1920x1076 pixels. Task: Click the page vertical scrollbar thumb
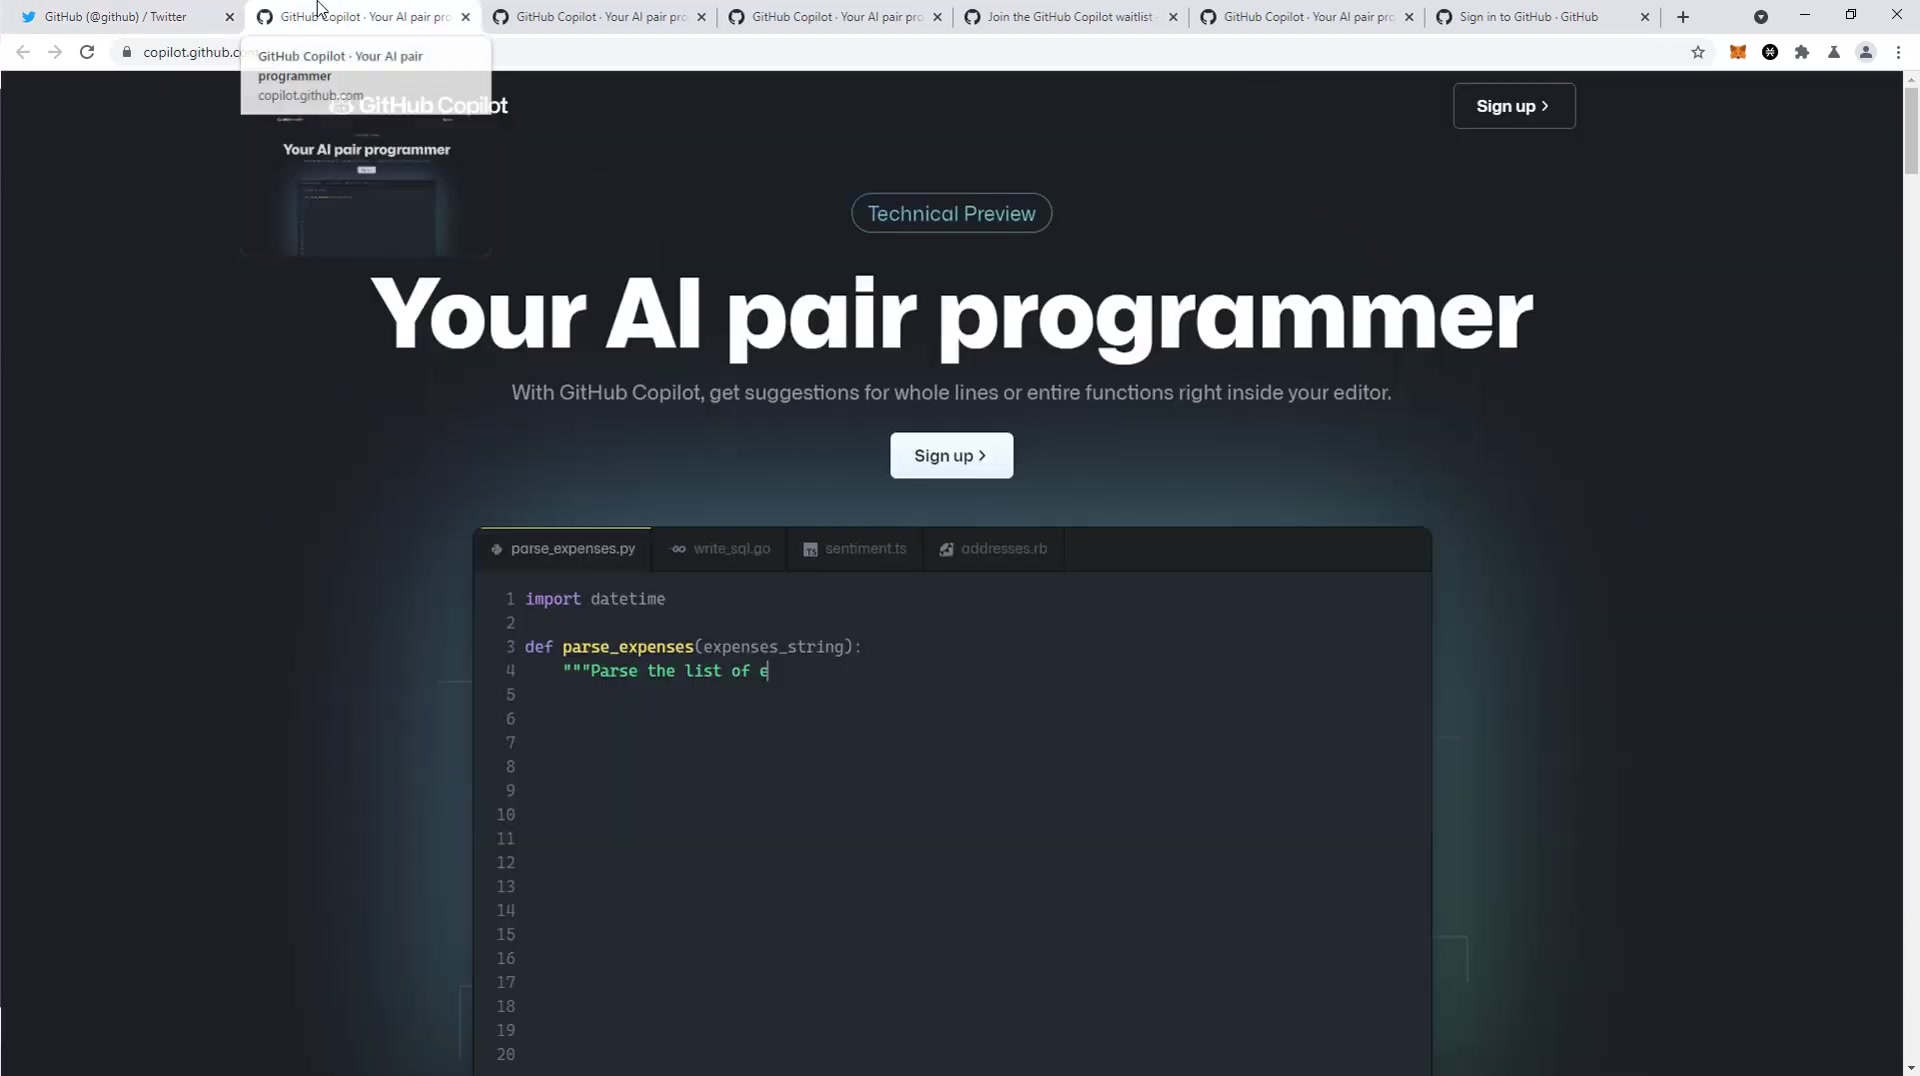(x=1911, y=130)
